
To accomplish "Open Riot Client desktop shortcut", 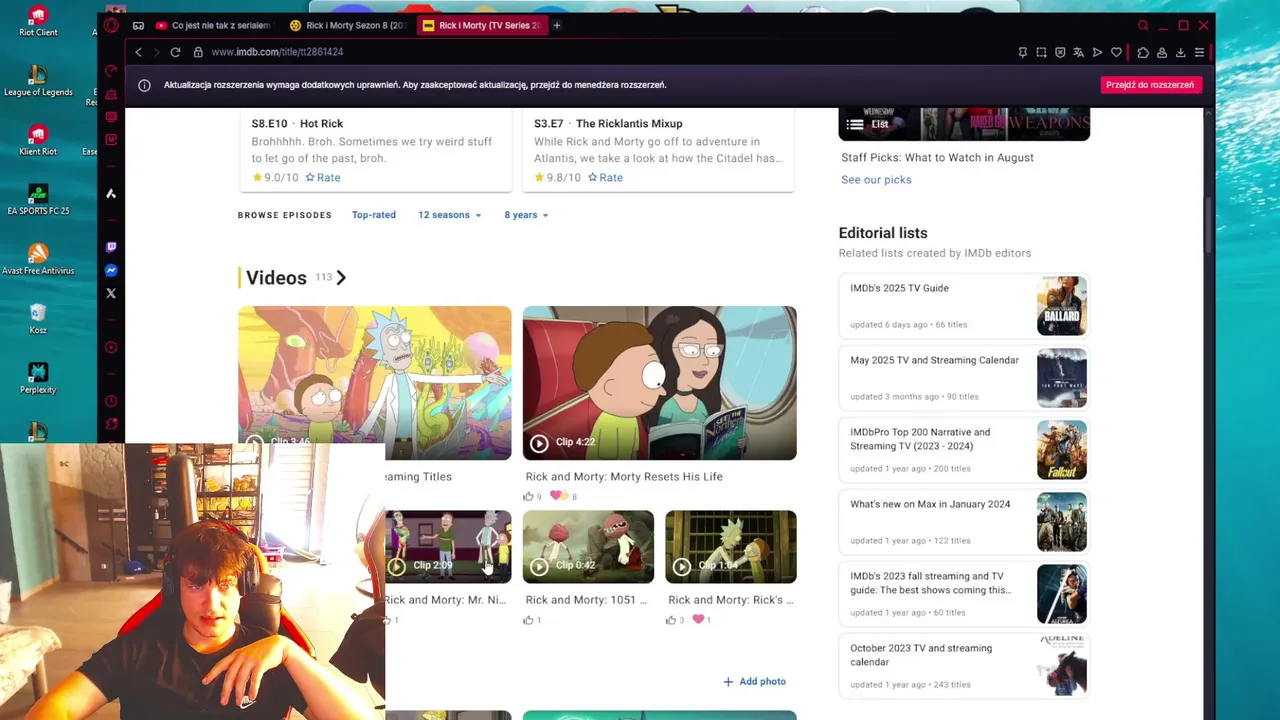I will pos(38,21).
